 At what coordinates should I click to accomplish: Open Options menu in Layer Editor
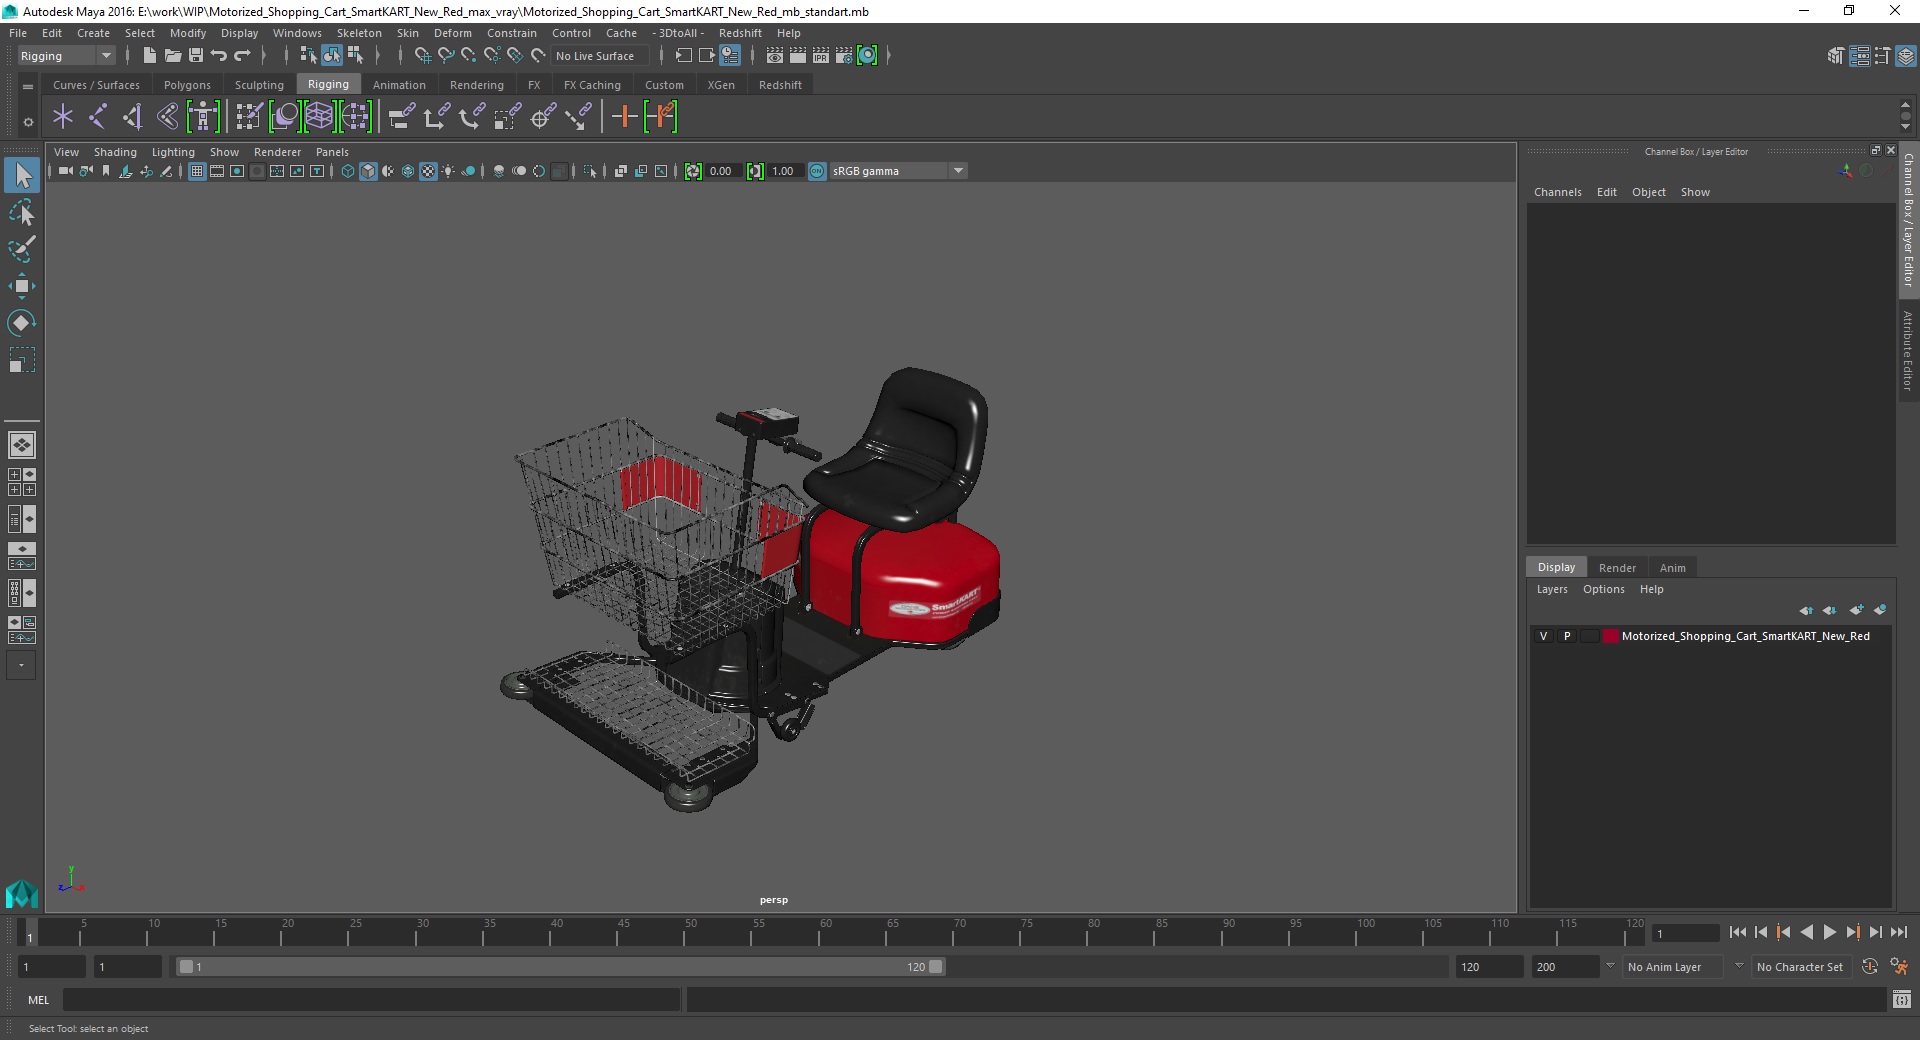coord(1603,589)
